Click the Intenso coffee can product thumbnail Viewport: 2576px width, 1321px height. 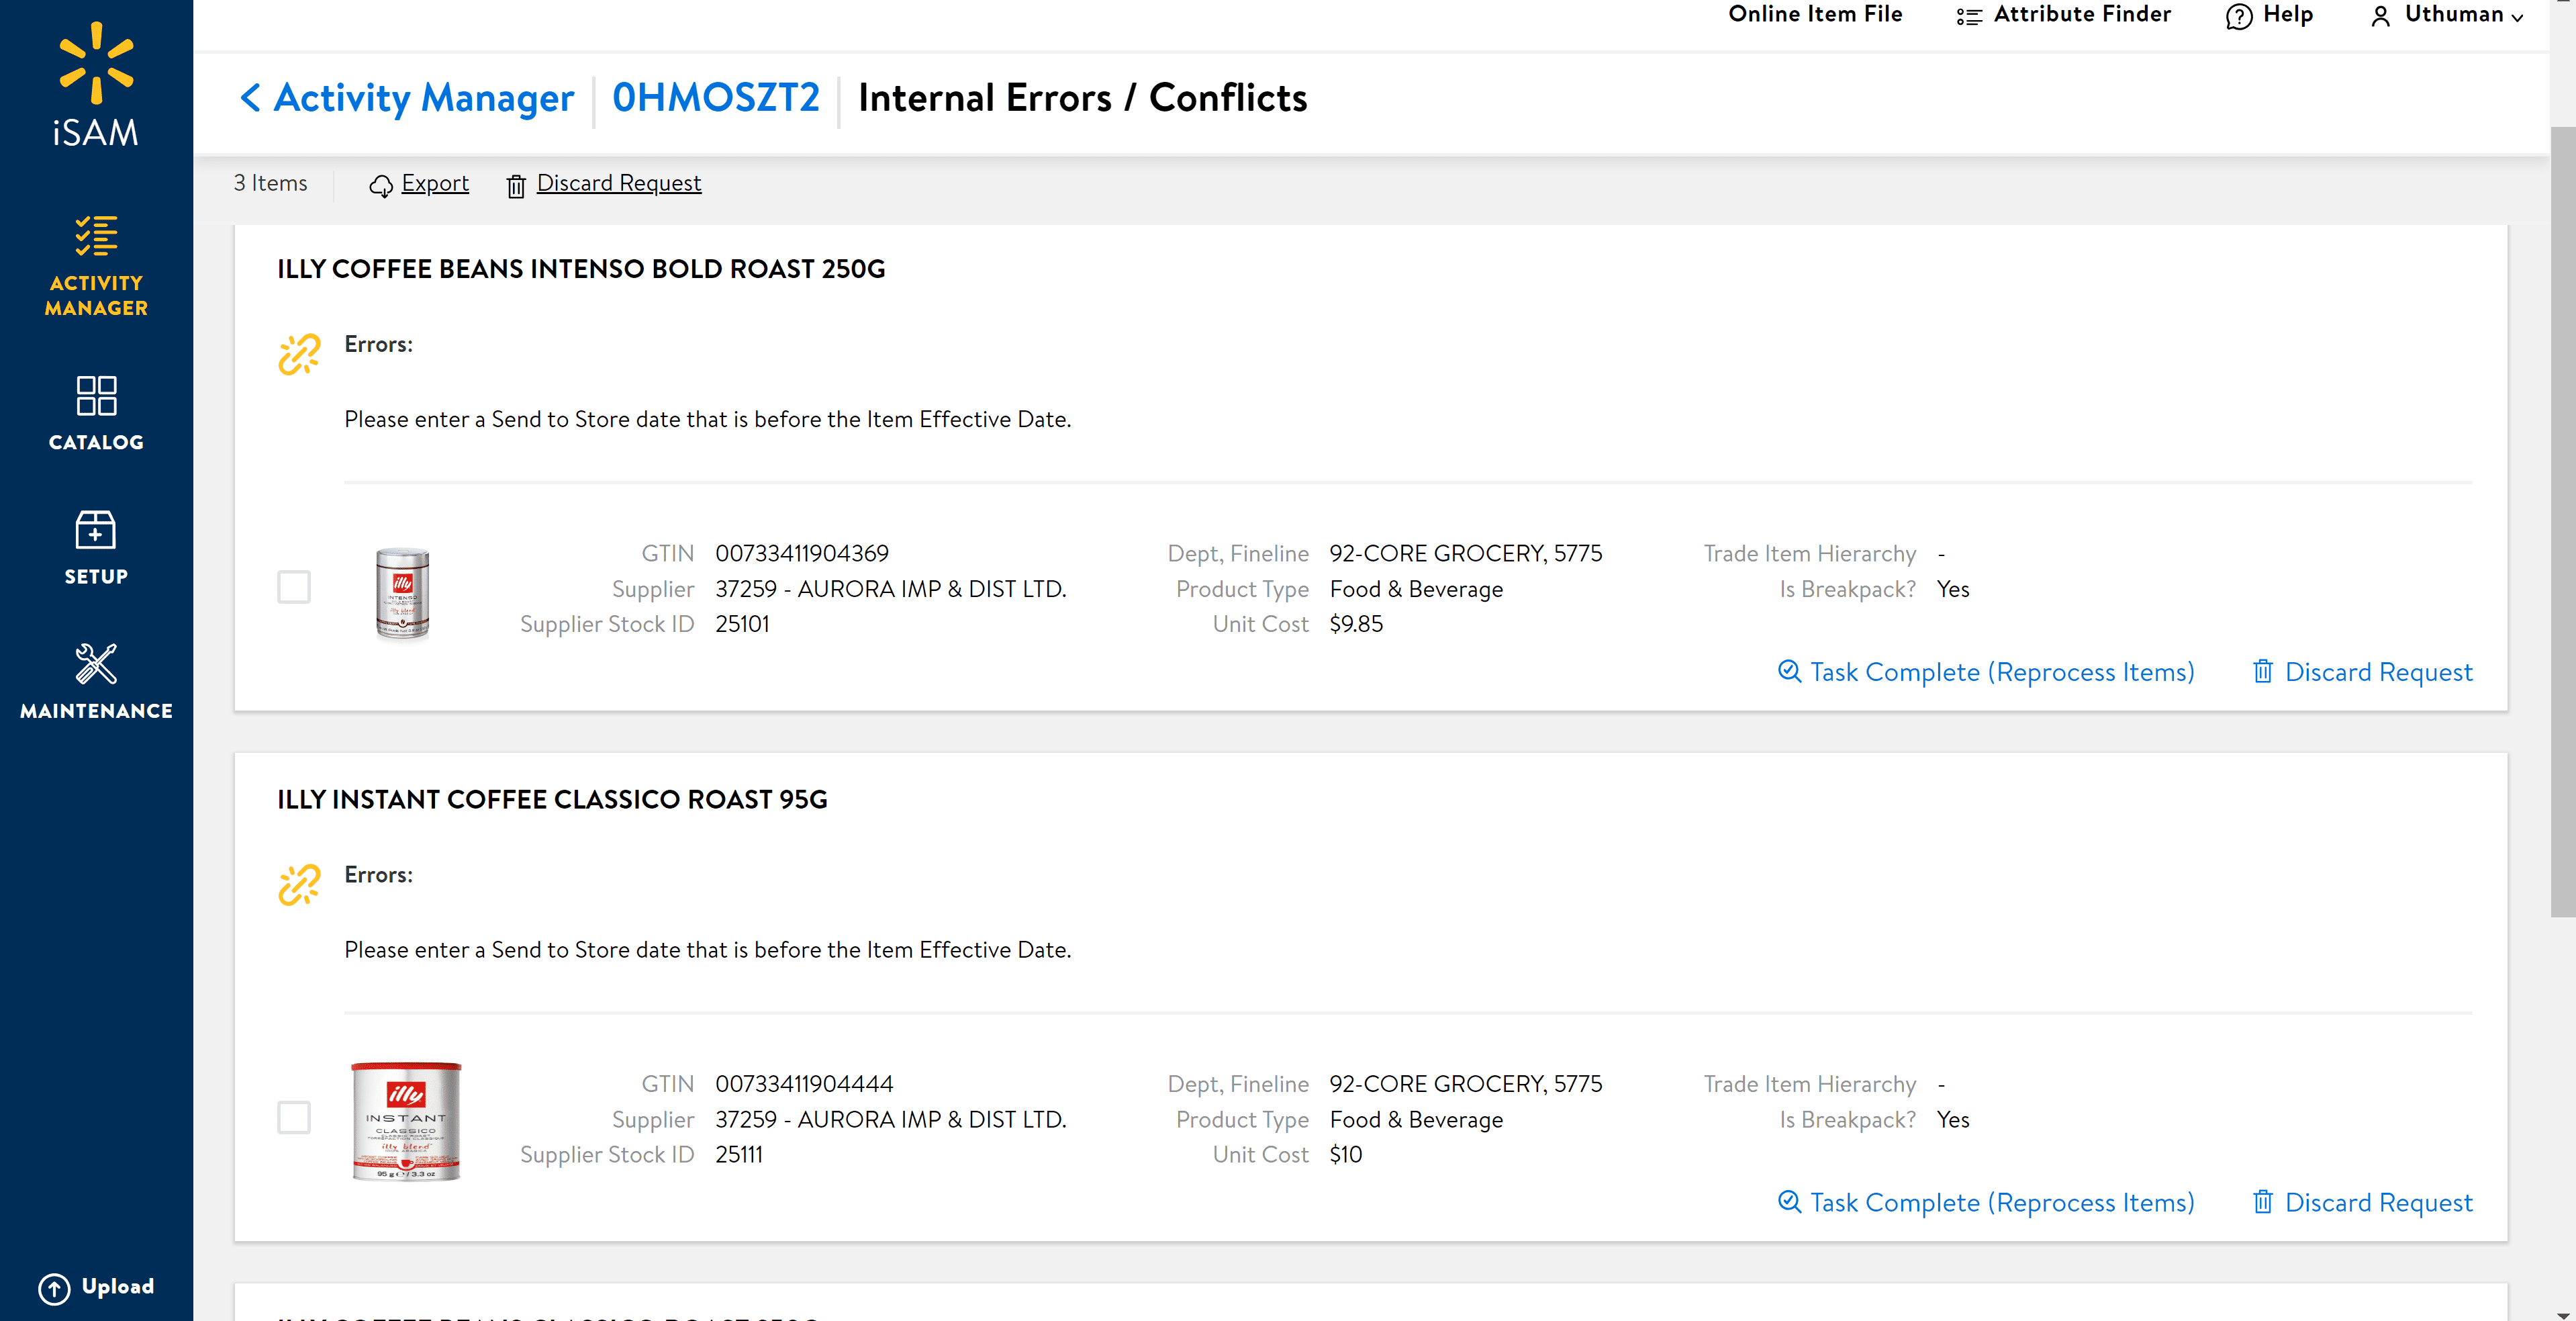403,593
